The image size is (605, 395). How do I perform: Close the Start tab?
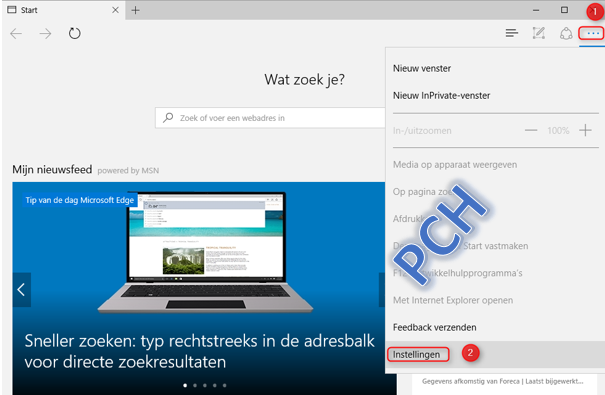115,10
